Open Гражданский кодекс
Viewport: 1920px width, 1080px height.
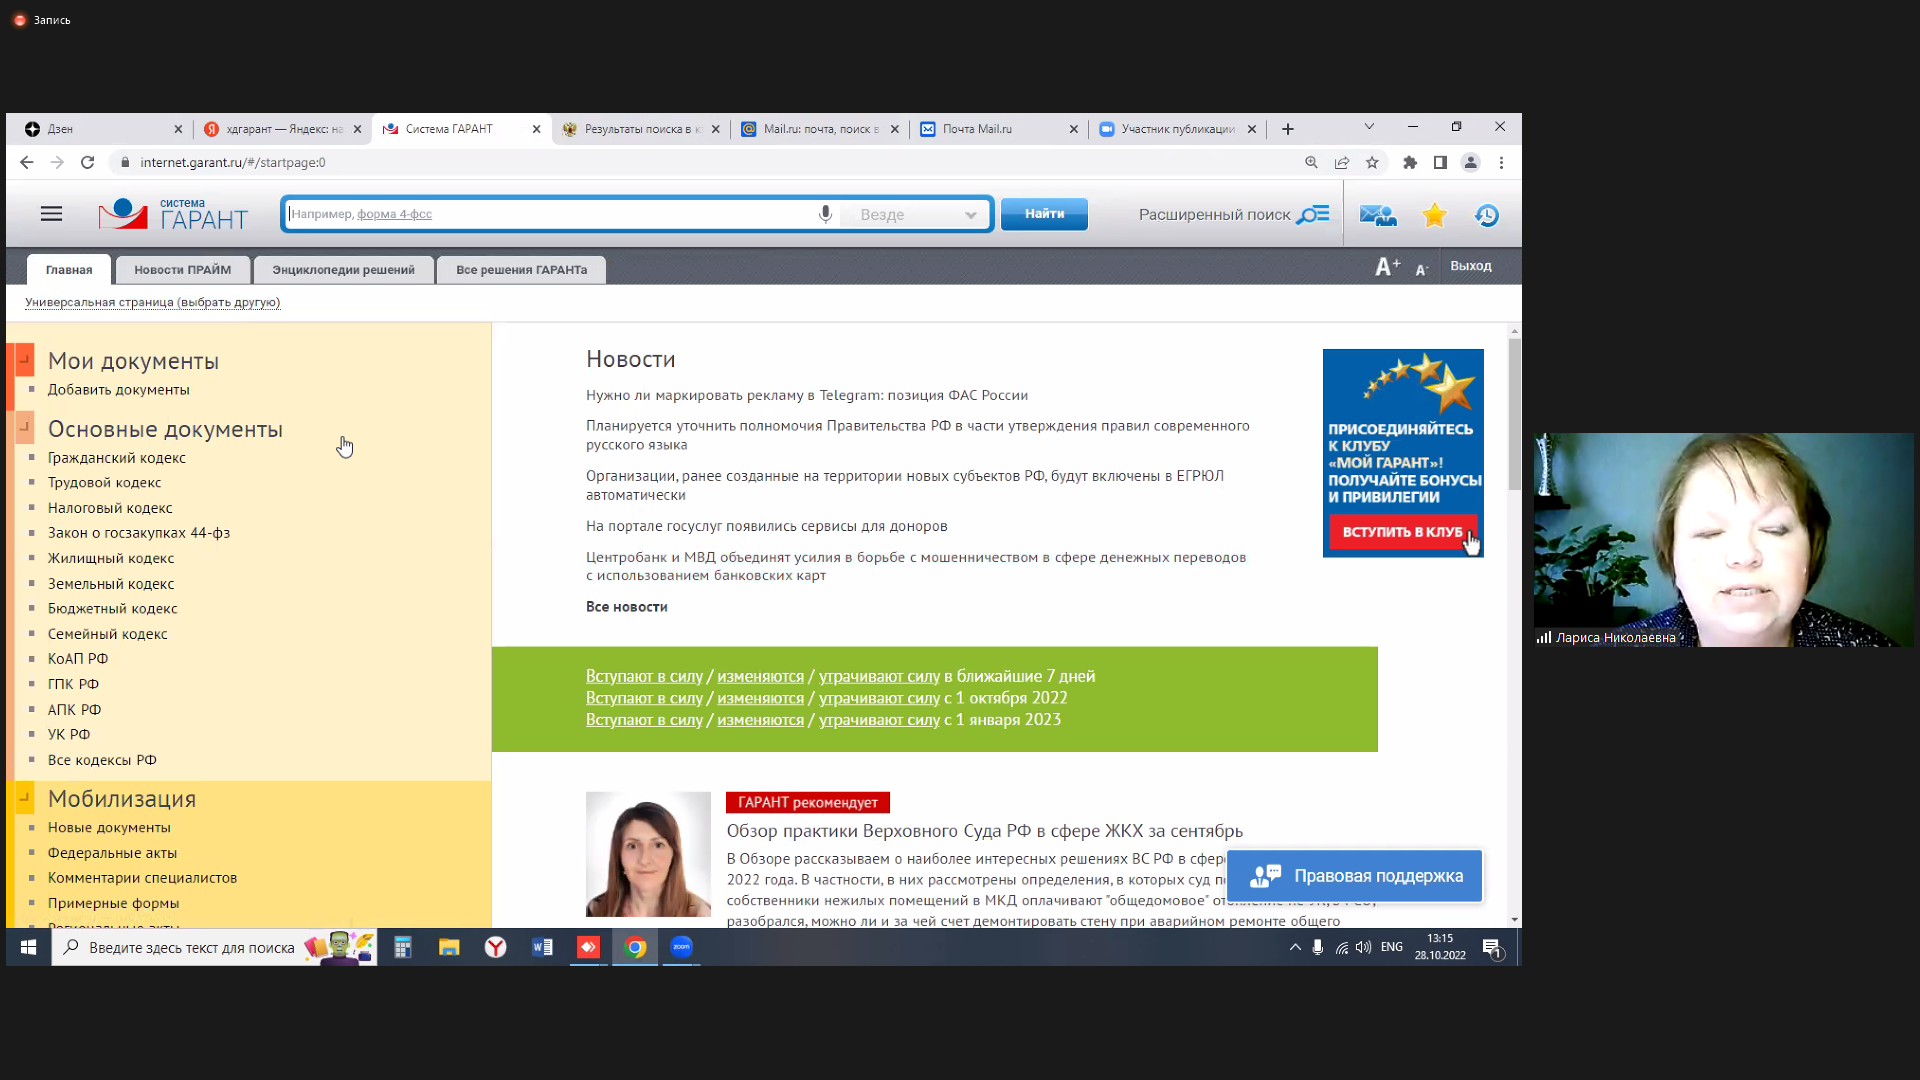[117, 458]
